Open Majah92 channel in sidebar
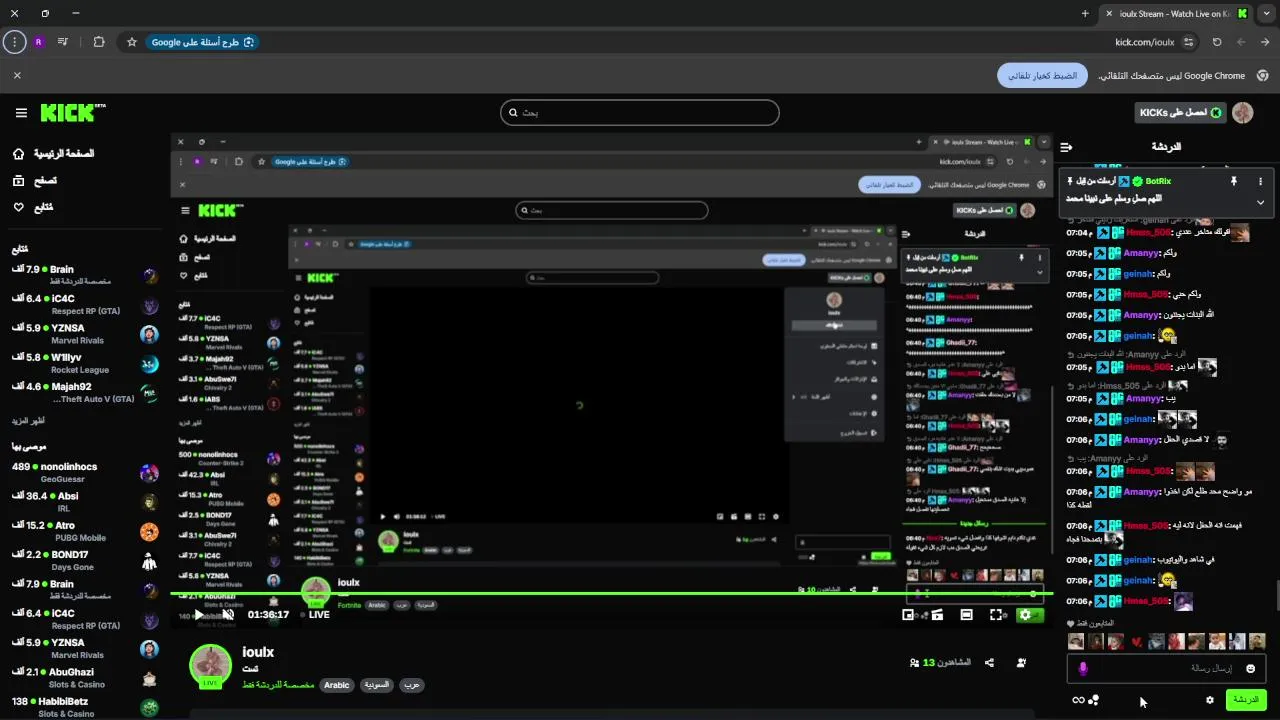Screen dimensions: 1280x720 pyautogui.click(x=85, y=392)
